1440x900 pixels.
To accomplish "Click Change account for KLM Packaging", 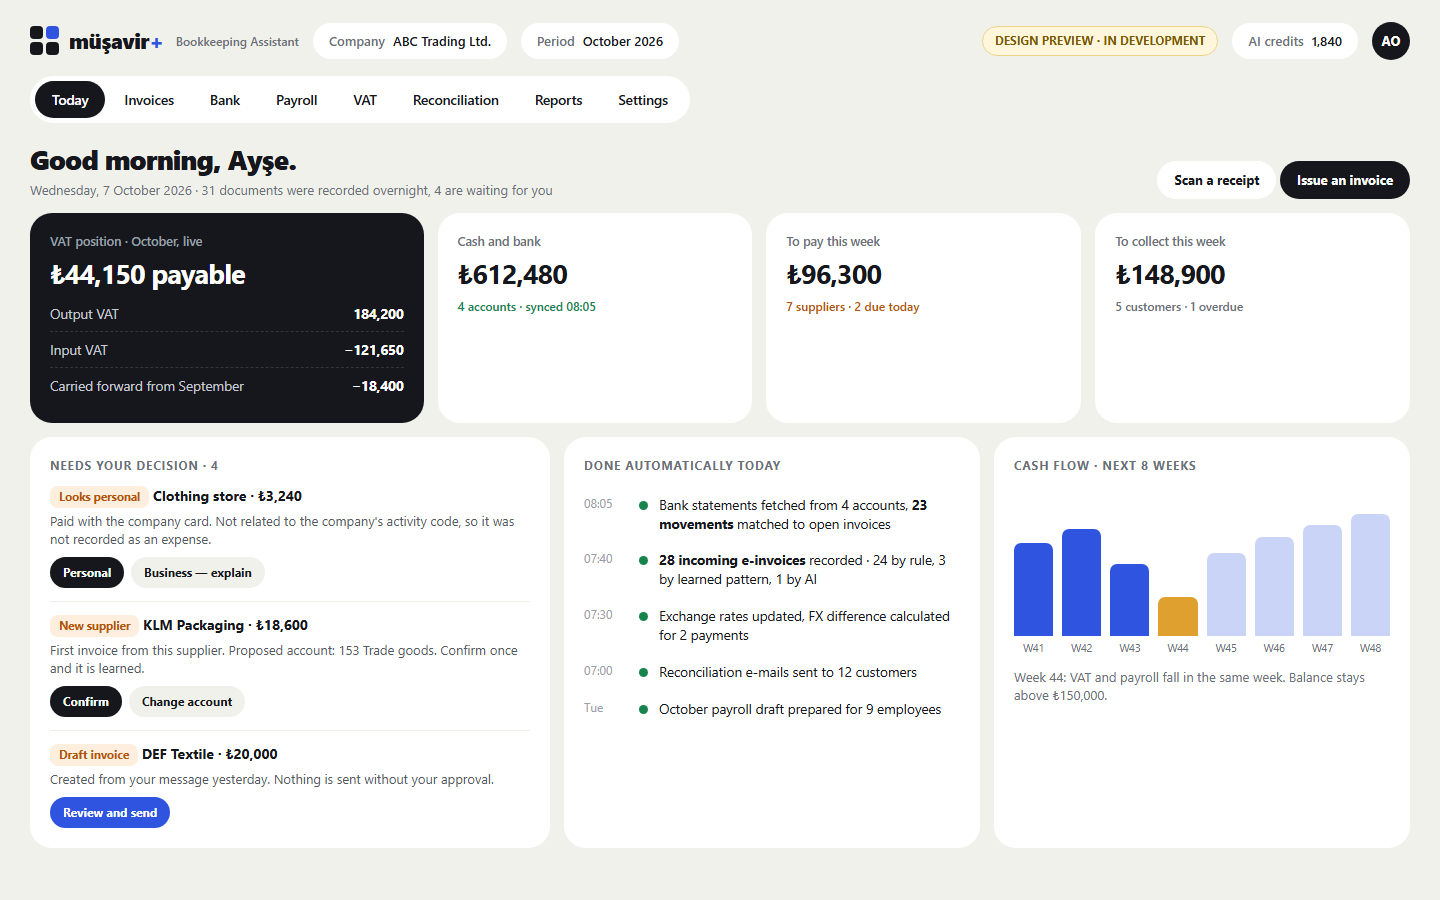I will 187,702.
